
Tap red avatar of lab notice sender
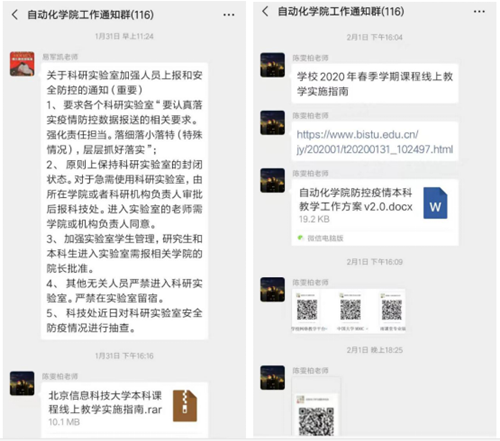22,64
